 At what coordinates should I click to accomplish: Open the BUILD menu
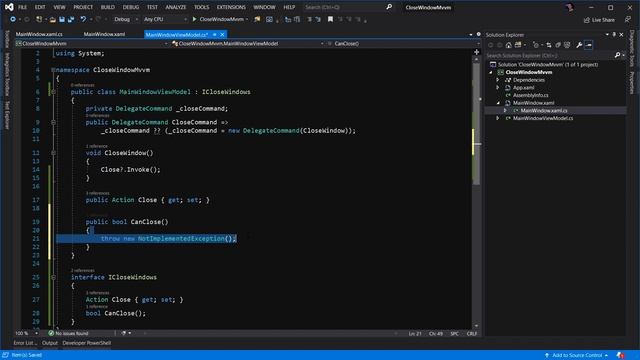point(108,7)
